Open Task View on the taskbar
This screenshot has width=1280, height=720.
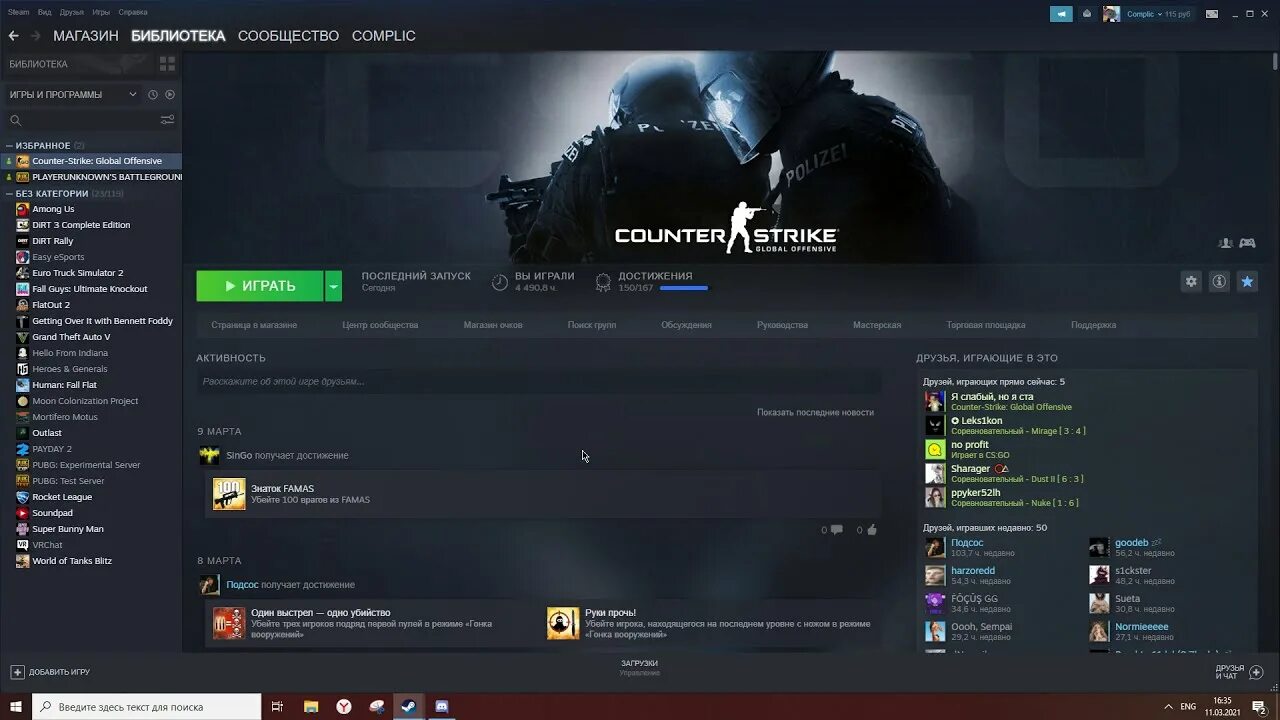pyautogui.click(x=278, y=707)
